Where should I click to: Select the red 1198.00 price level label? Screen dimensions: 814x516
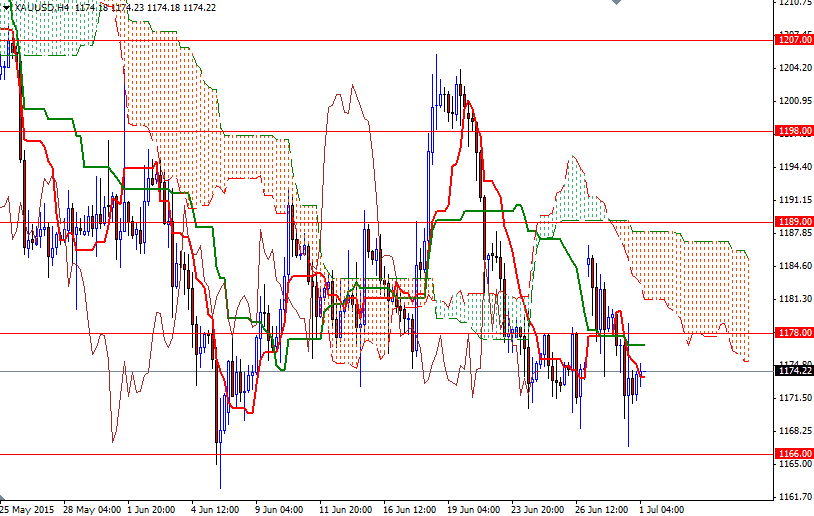[x=793, y=131]
